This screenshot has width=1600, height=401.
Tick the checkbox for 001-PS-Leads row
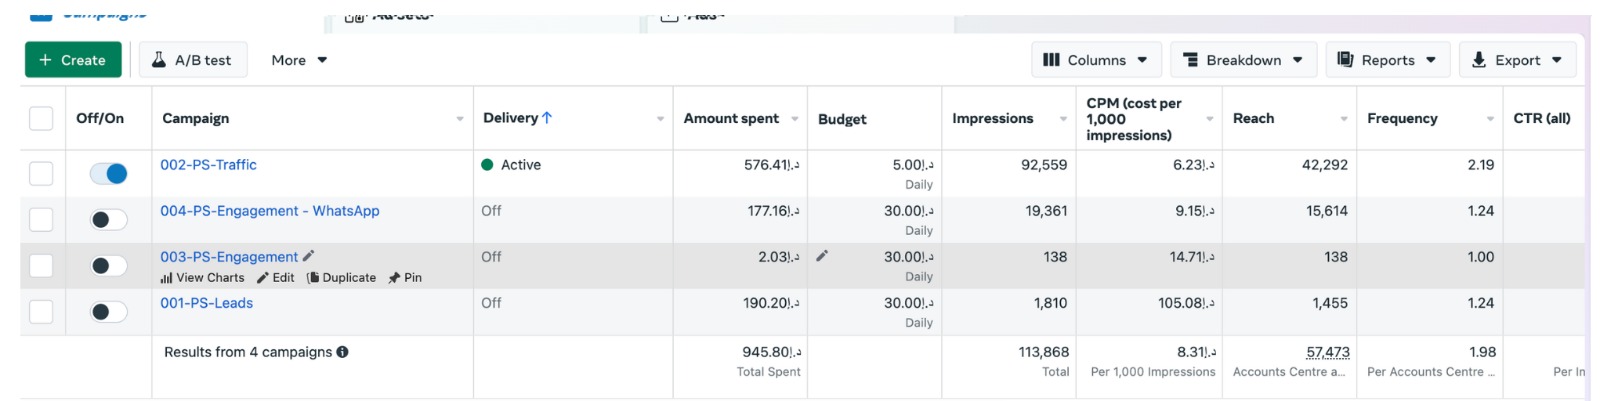(41, 312)
